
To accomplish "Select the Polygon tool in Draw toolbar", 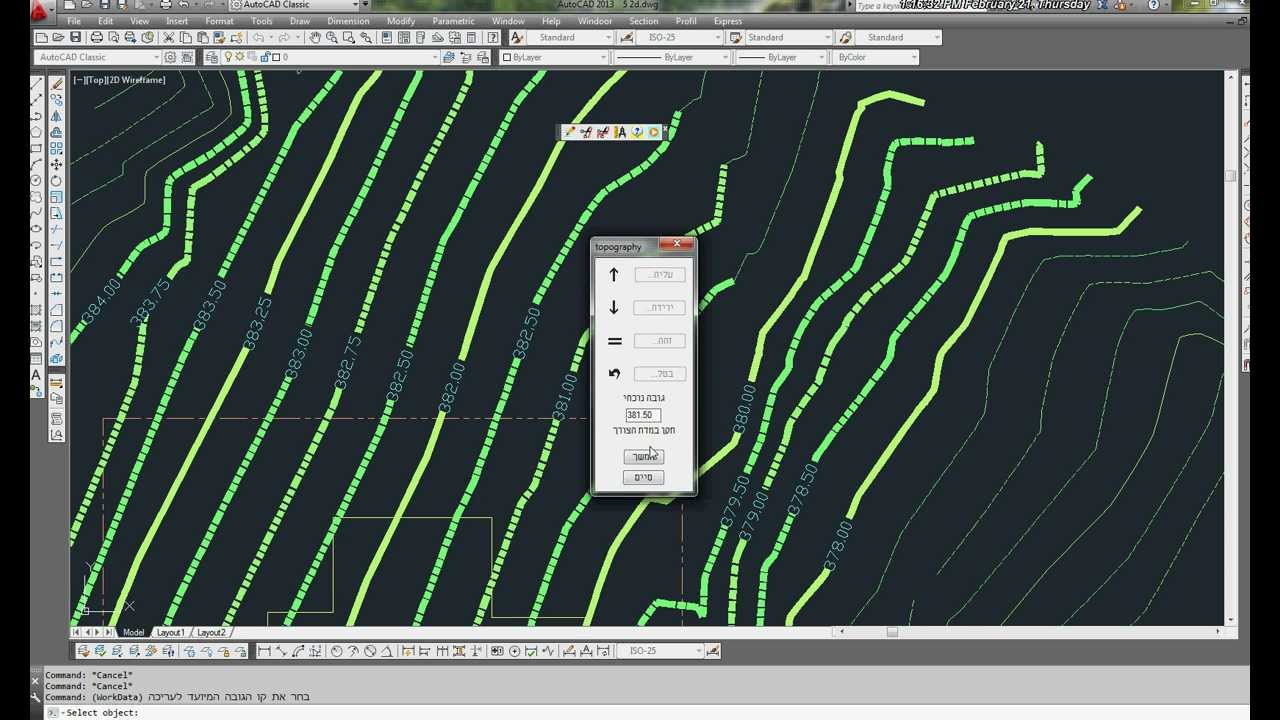I will coord(36,132).
